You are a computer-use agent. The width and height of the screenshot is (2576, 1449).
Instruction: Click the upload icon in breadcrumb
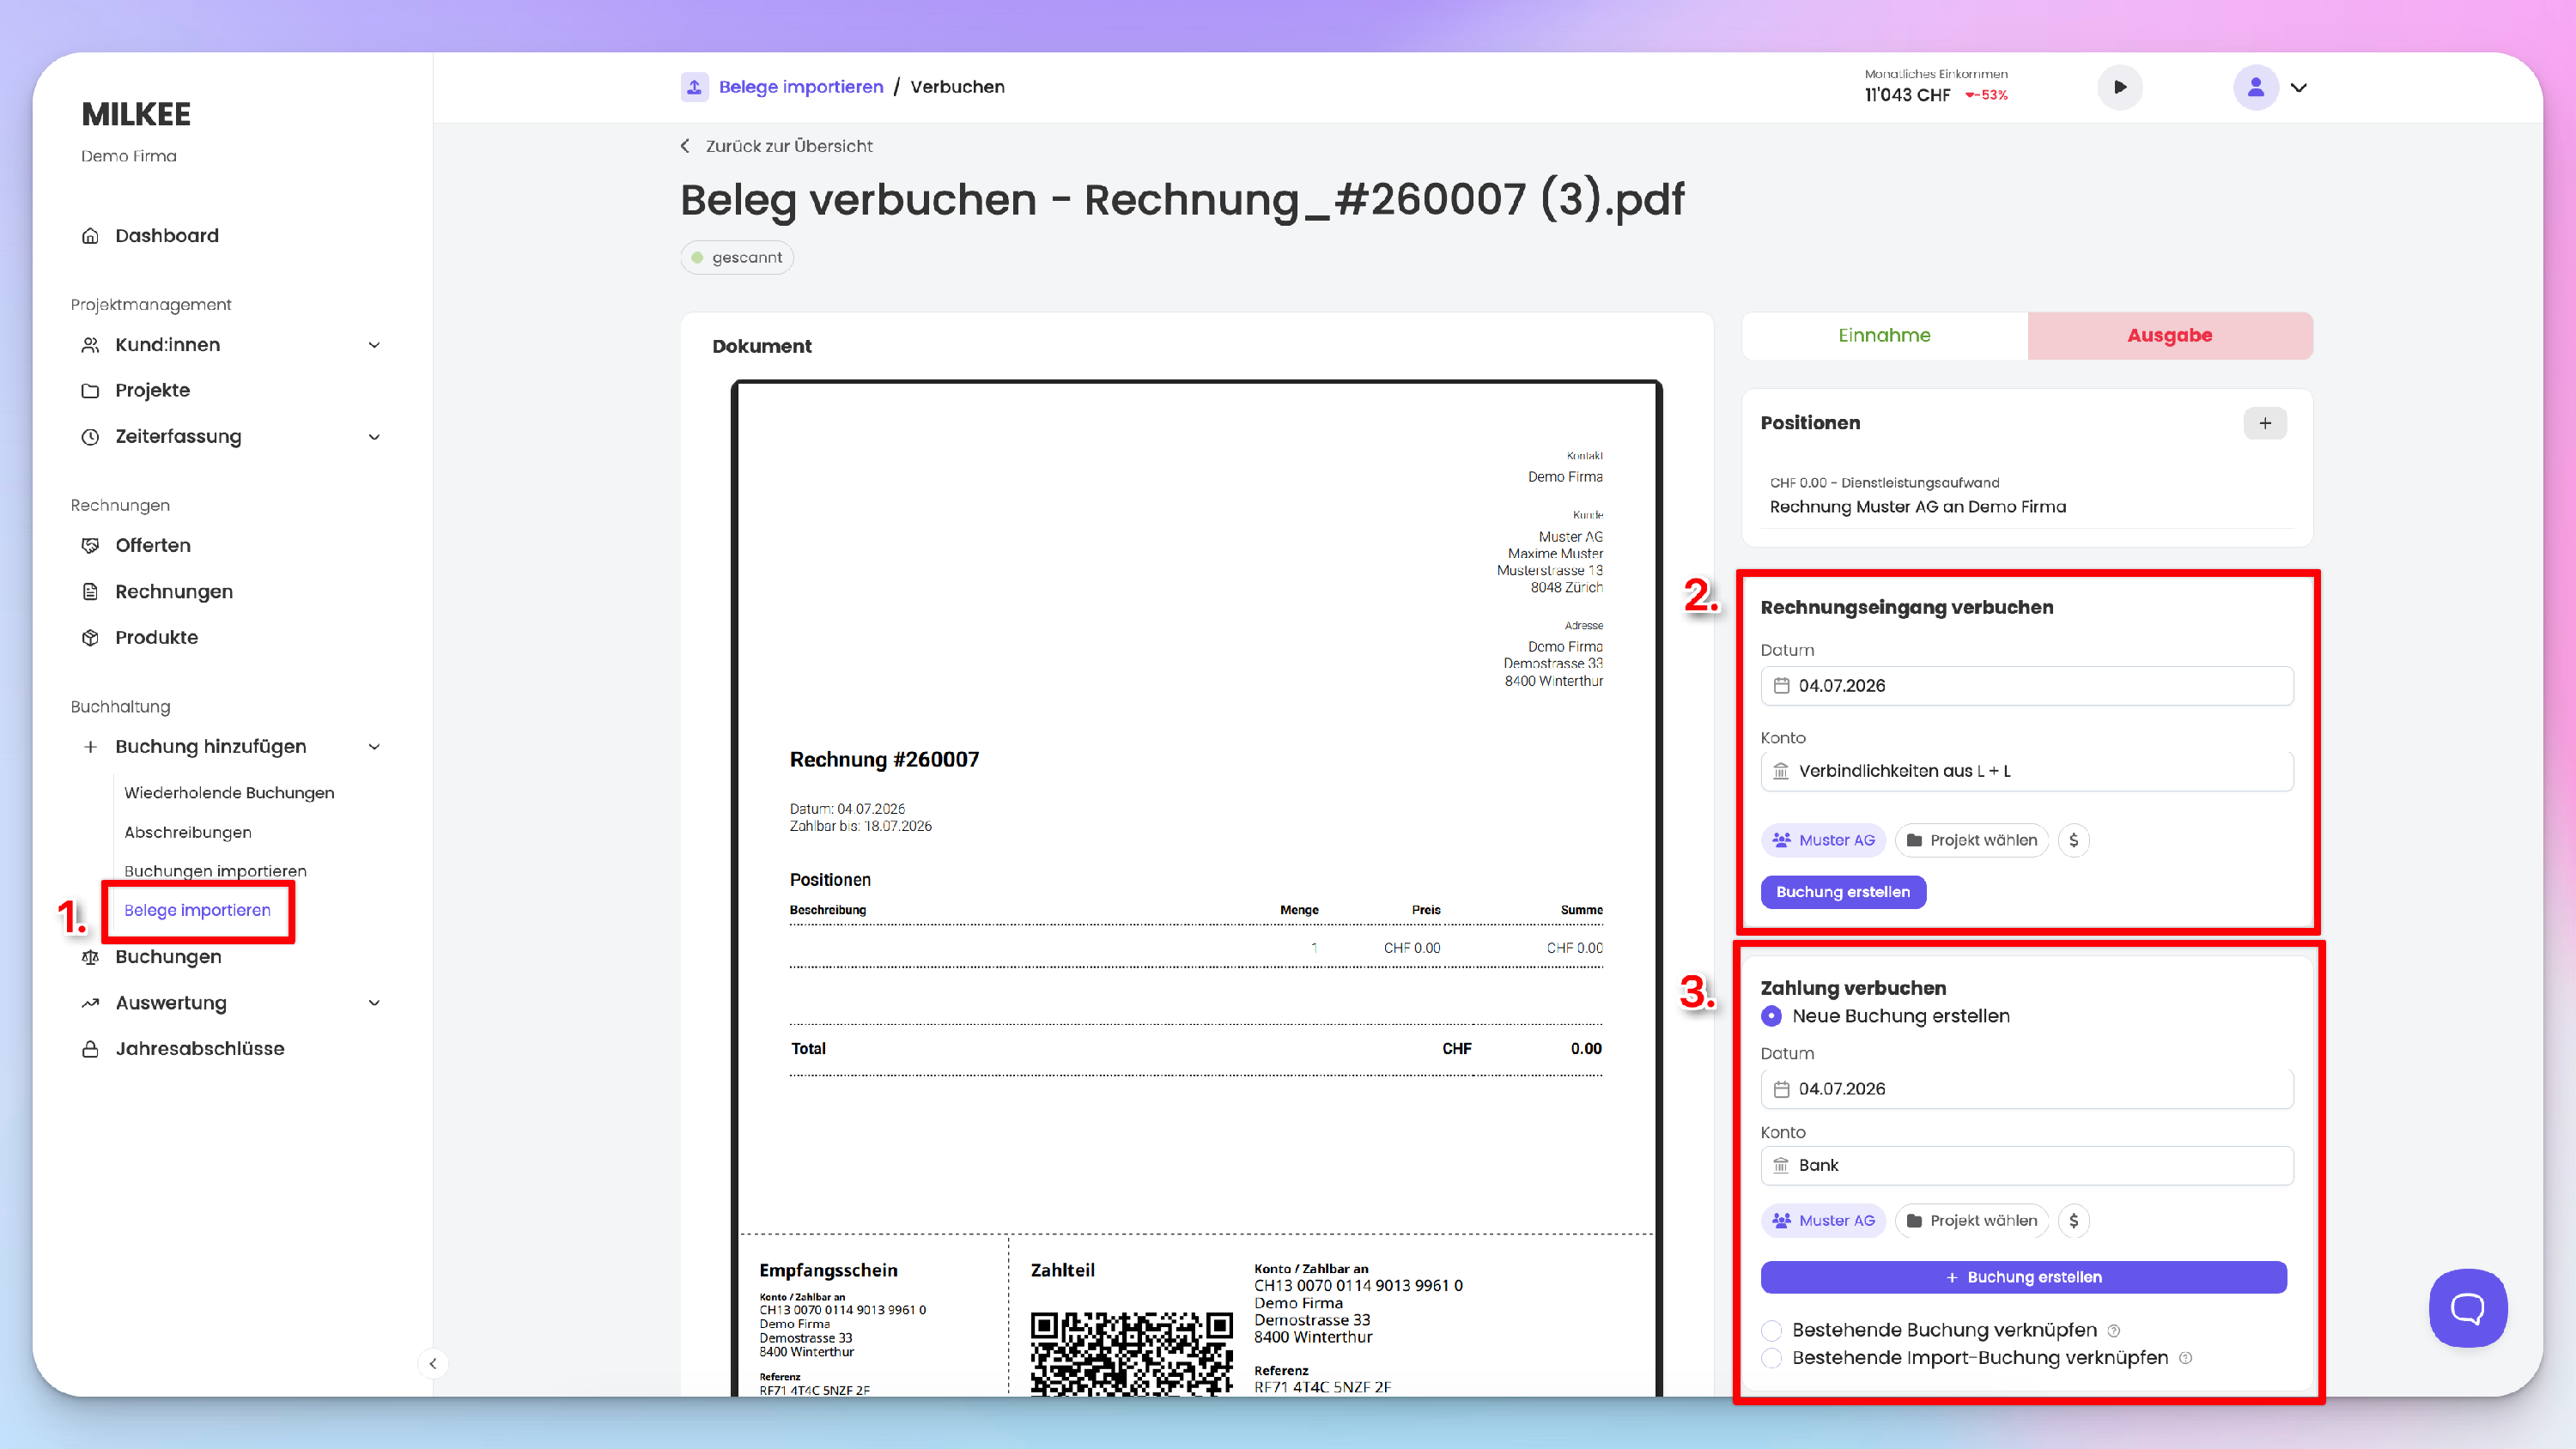(694, 87)
